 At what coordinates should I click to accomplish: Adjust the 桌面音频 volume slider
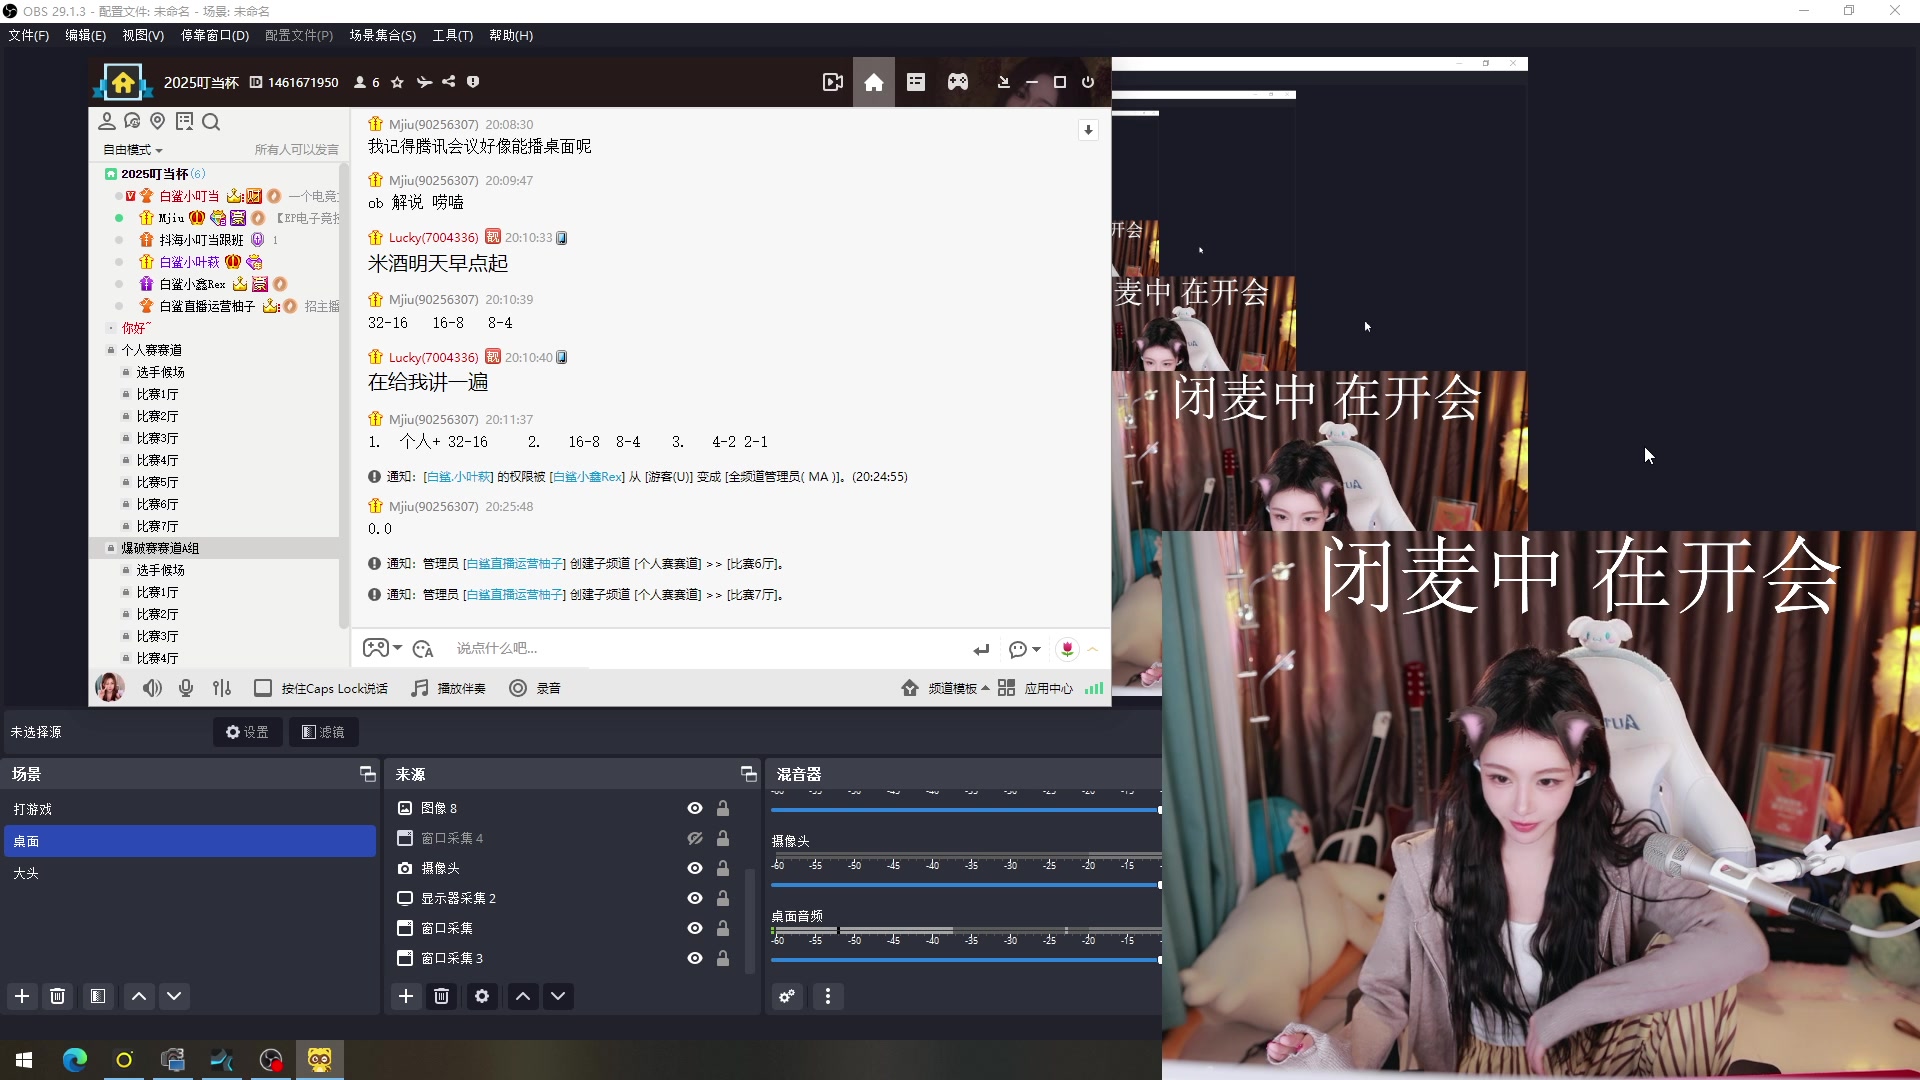pos(966,960)
